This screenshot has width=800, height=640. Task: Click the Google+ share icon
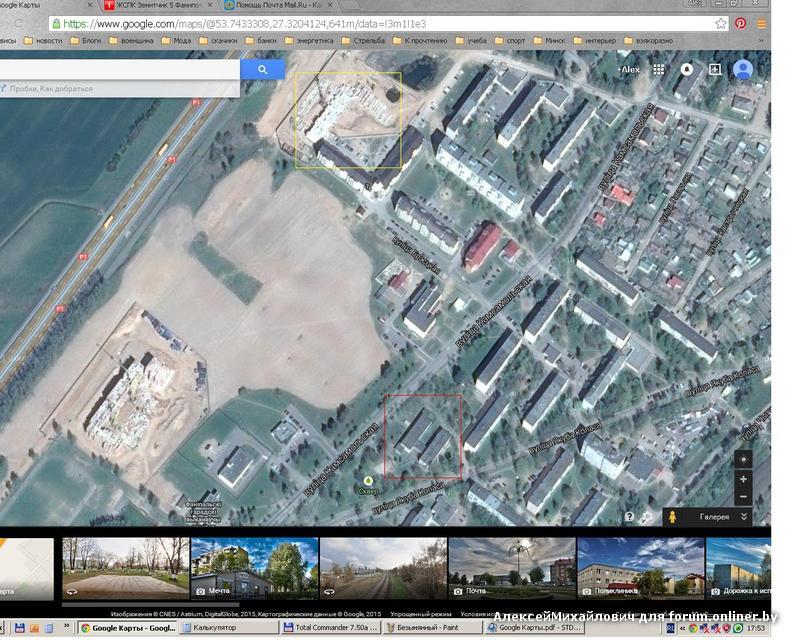[715, 69]
